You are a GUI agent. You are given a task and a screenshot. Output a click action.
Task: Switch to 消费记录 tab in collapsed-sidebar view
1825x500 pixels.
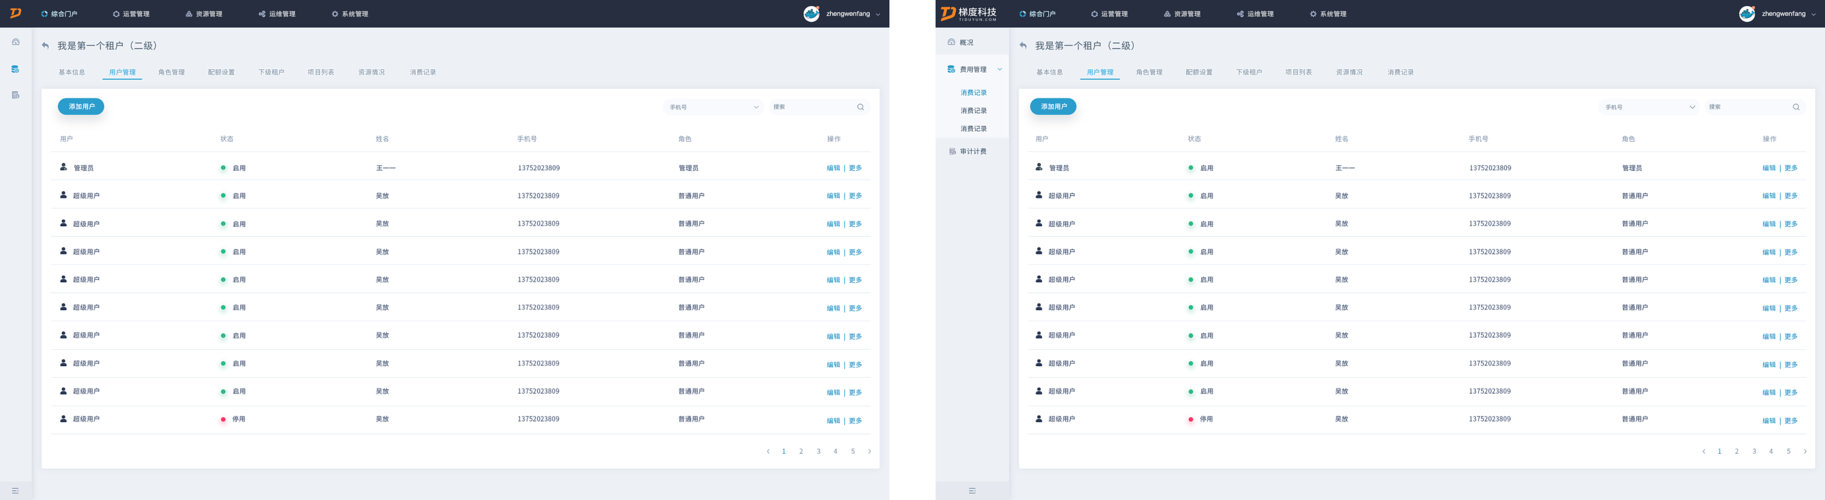click(423, 72)
